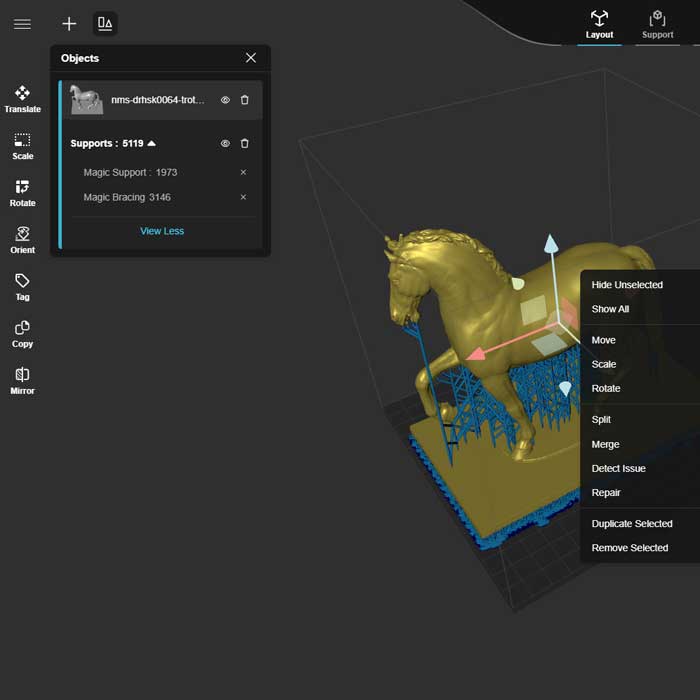Viewport: 700px width, 700px height.
Task: Open the Tag tool
Action: click(22, 287)
